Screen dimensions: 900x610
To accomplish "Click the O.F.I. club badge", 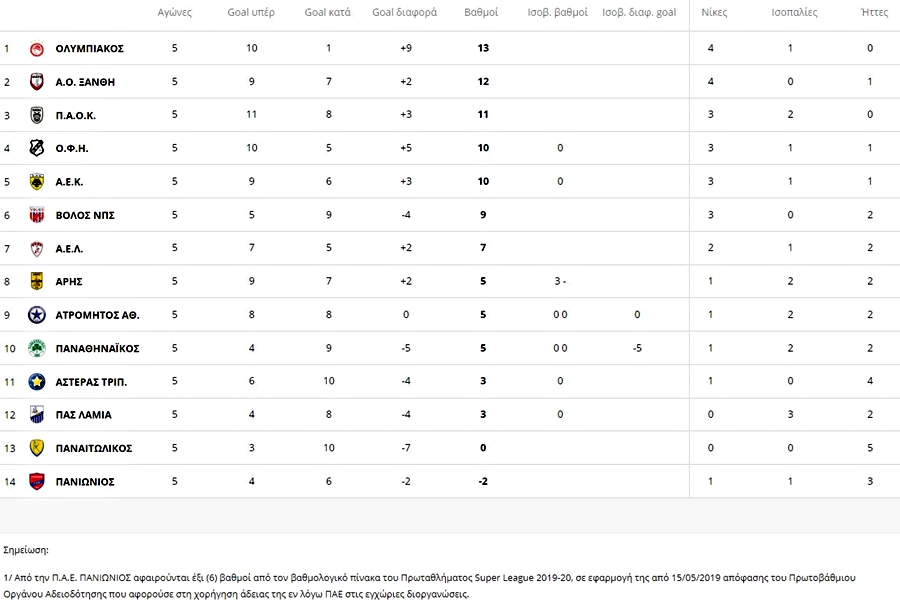I will click(37, 148).
